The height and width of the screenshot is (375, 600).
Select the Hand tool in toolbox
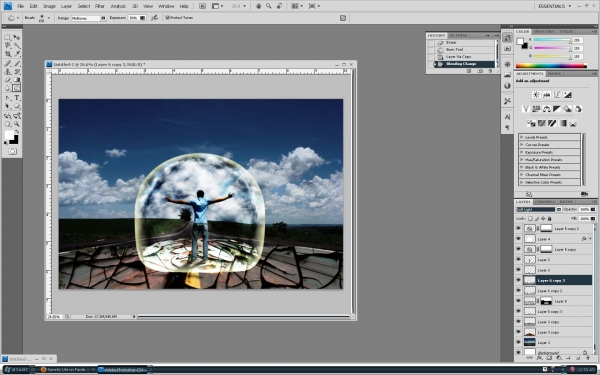[7, 124]
